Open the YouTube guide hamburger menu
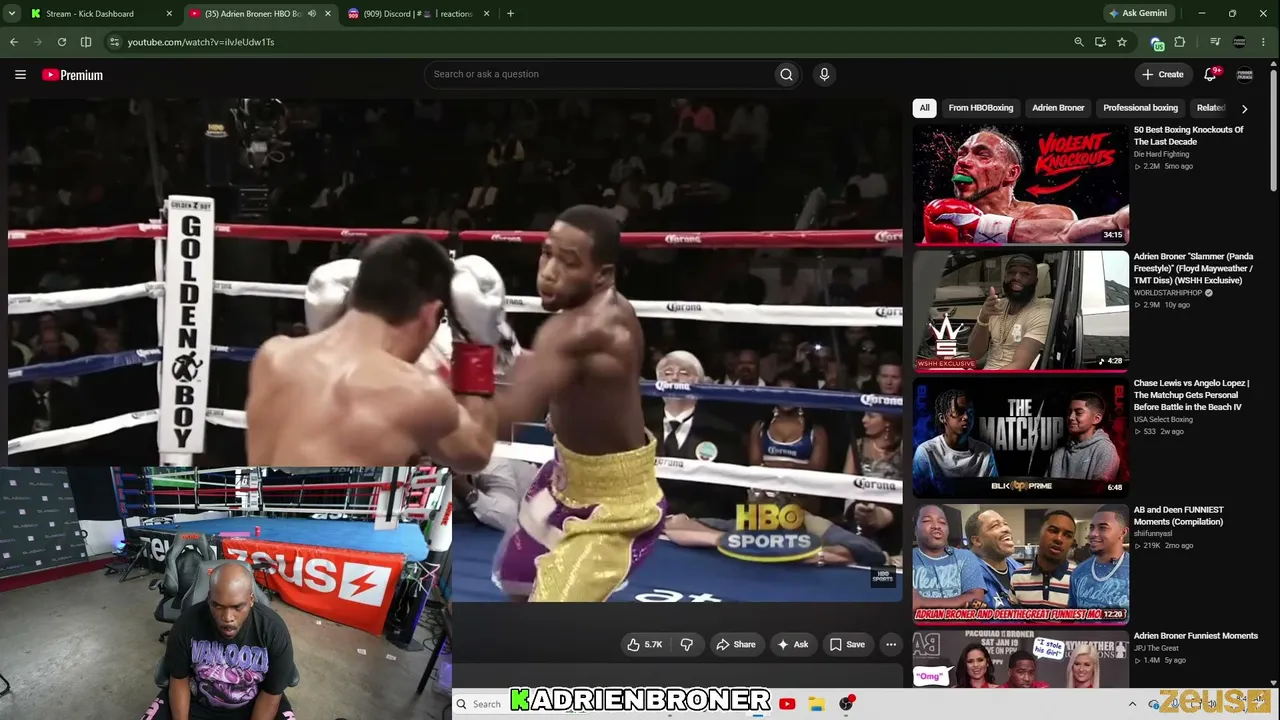 tap(20, 75)
